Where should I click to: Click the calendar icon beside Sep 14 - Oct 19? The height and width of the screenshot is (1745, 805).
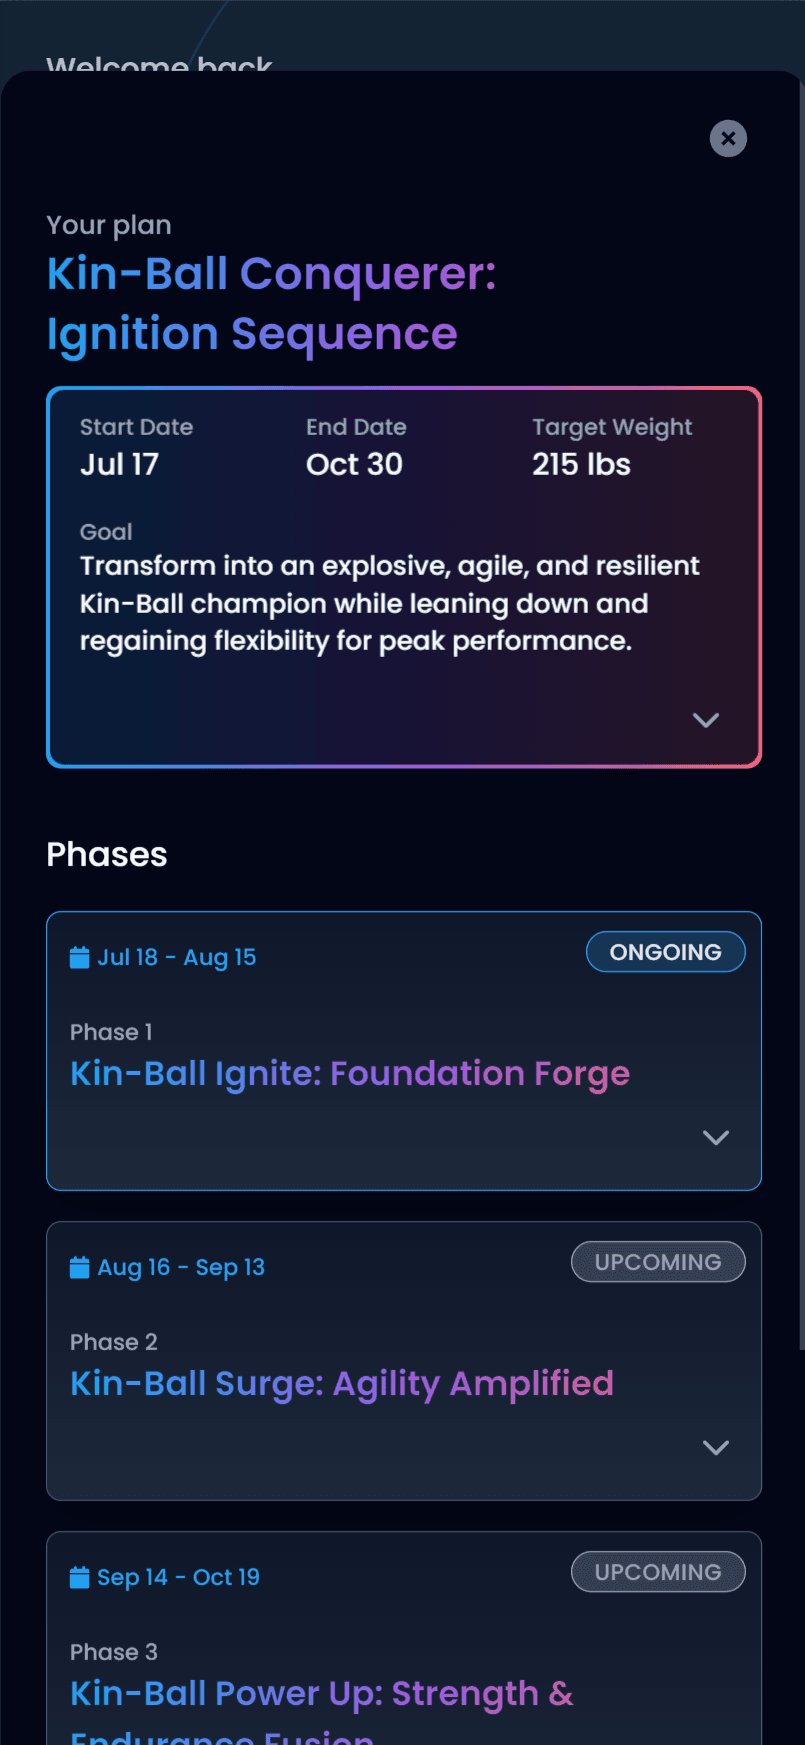pyautogui.click(x=79, y=1578)
